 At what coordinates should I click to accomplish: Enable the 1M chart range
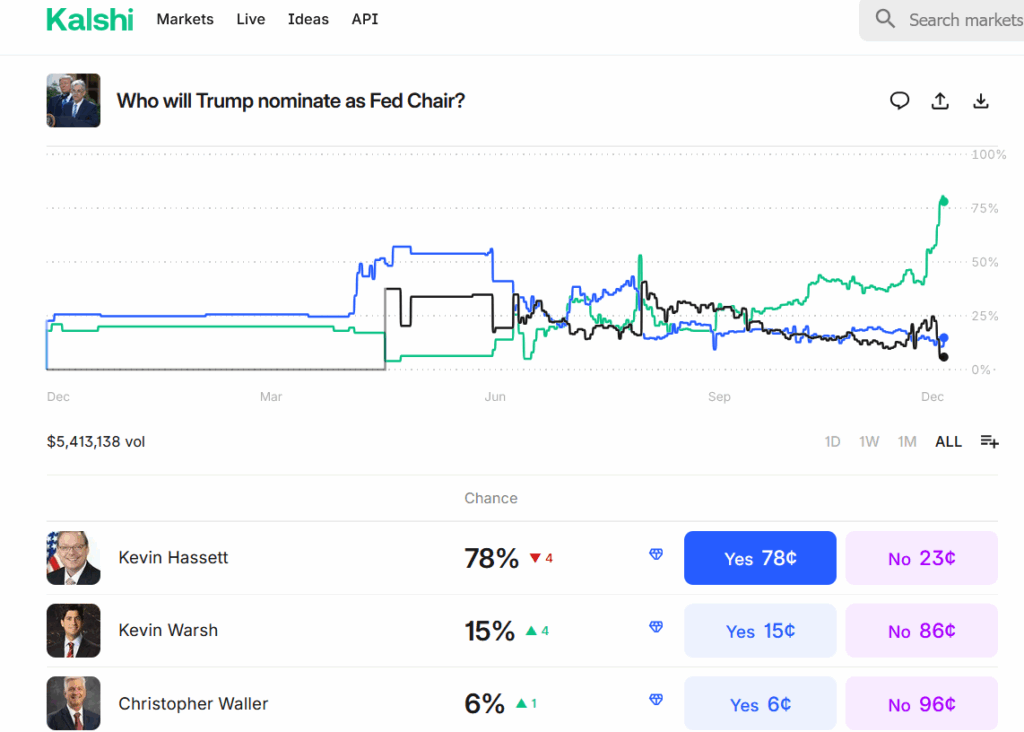pyautogui.click(x=907, y=441)
